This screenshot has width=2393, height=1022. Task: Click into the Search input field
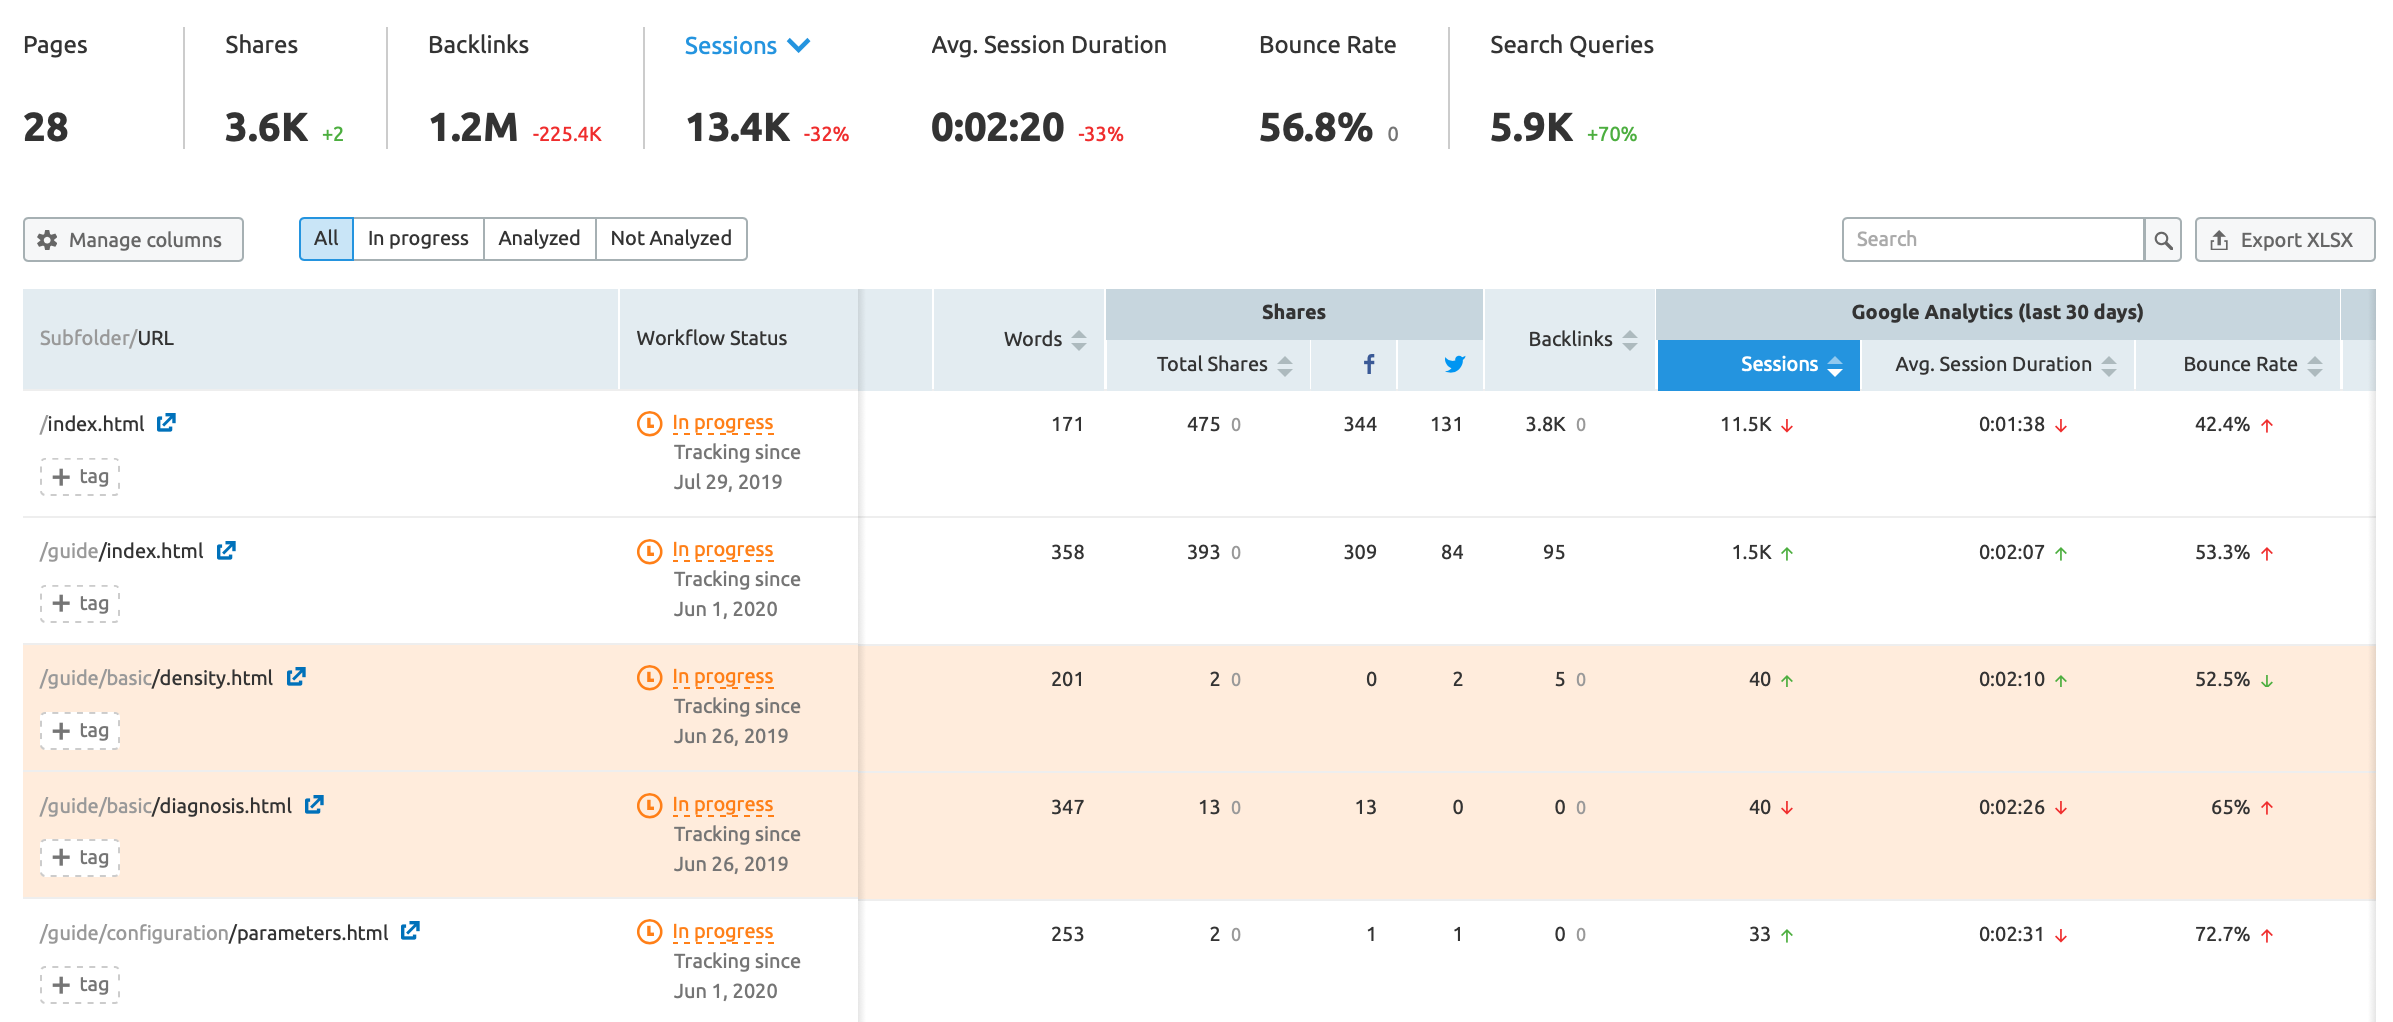point(1992,240)
